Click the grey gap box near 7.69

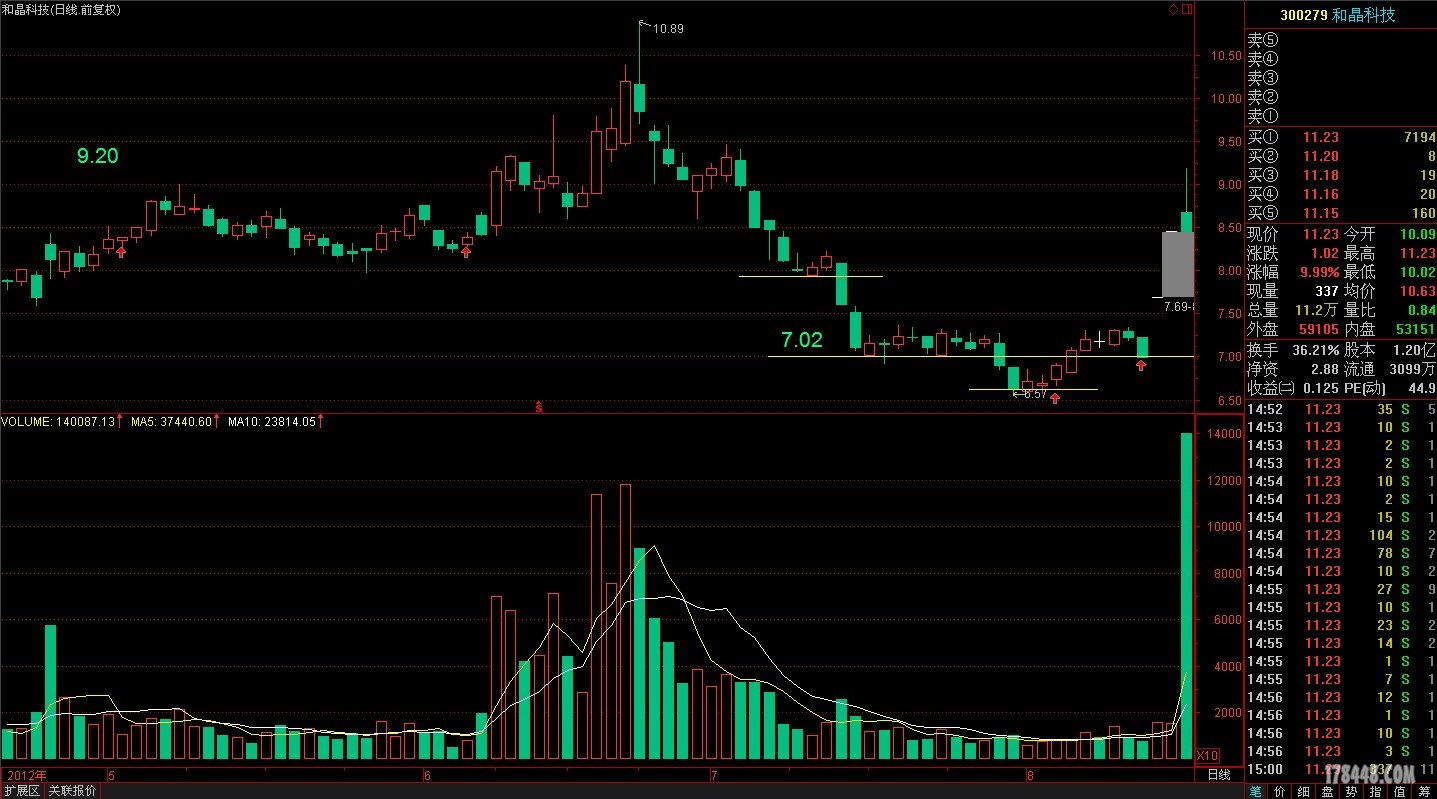point(1177,263)
